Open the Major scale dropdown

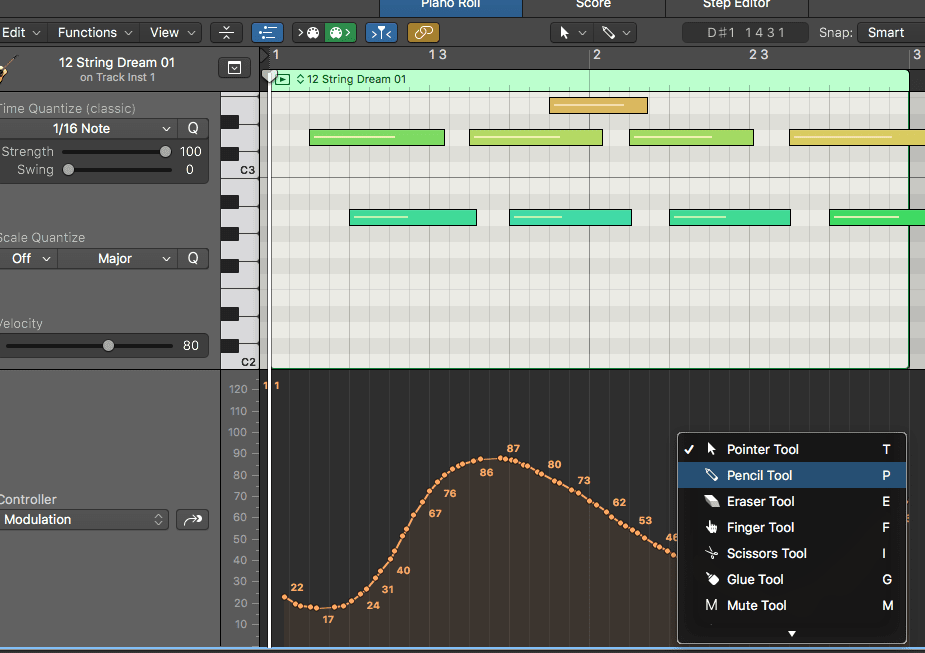coord(117,258)
